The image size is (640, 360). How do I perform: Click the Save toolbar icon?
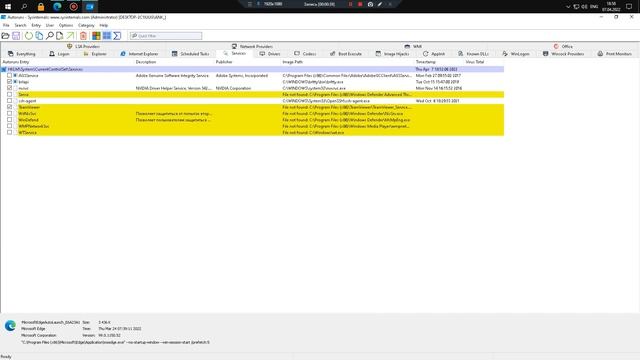point(16,36)
